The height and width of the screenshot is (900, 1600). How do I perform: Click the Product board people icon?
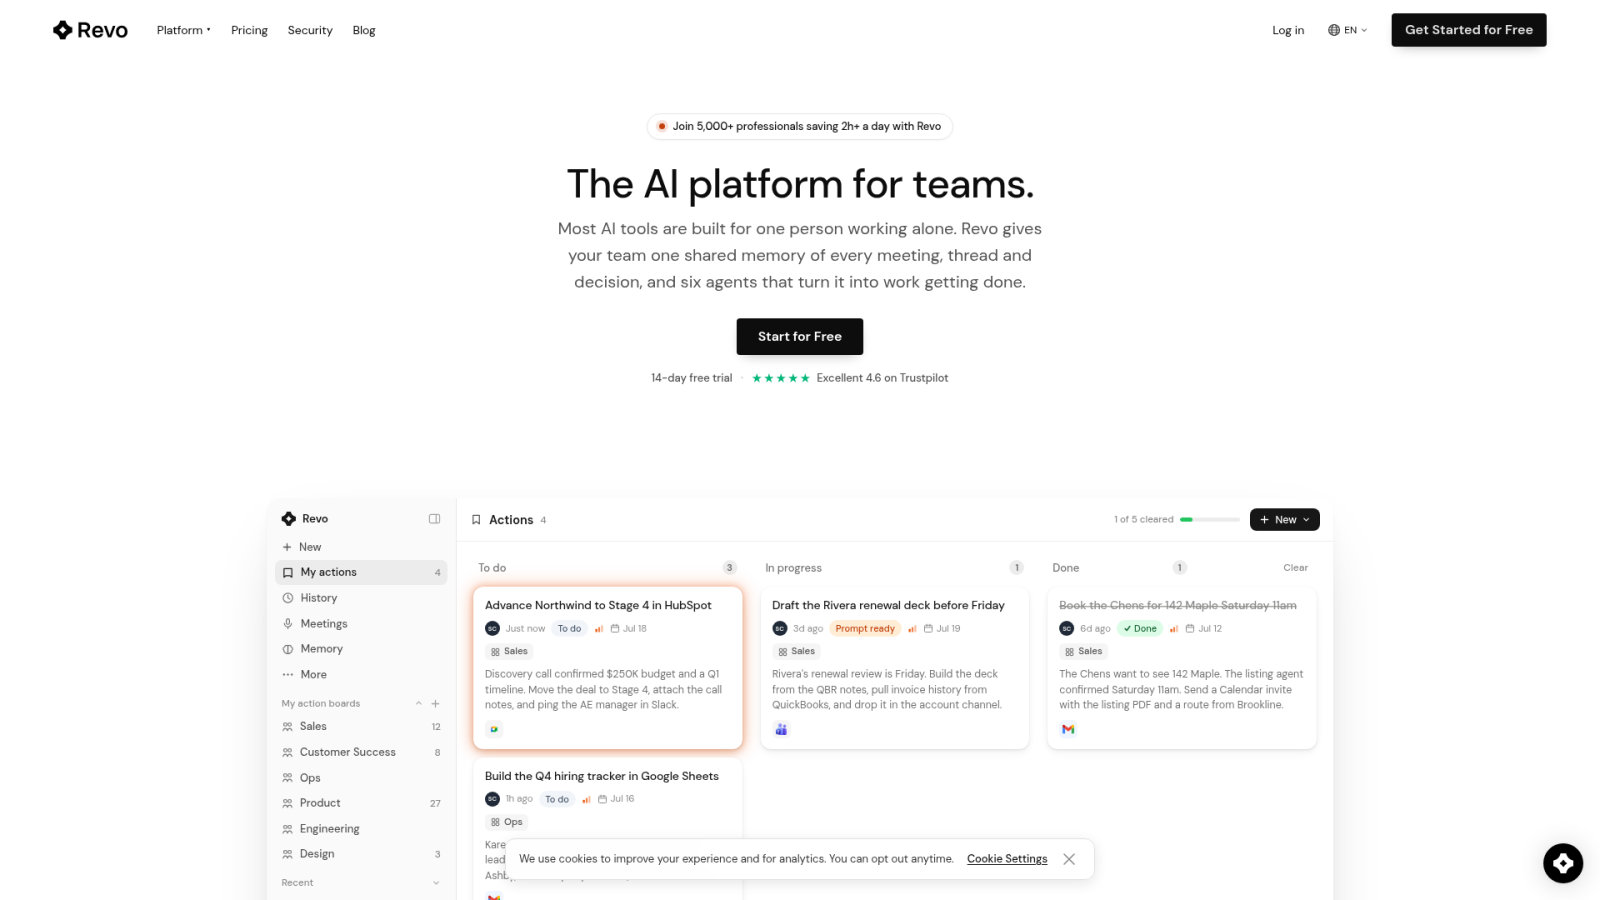click(x=288, y=803)
